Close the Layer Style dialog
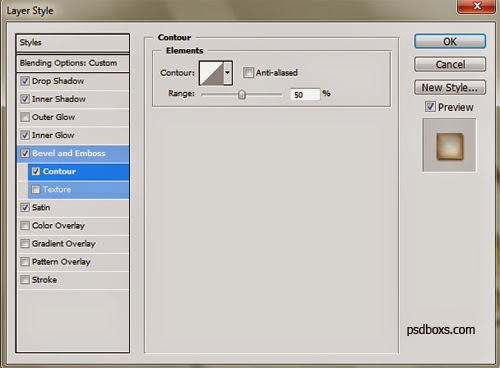500x368 pixels. [477, 6]
